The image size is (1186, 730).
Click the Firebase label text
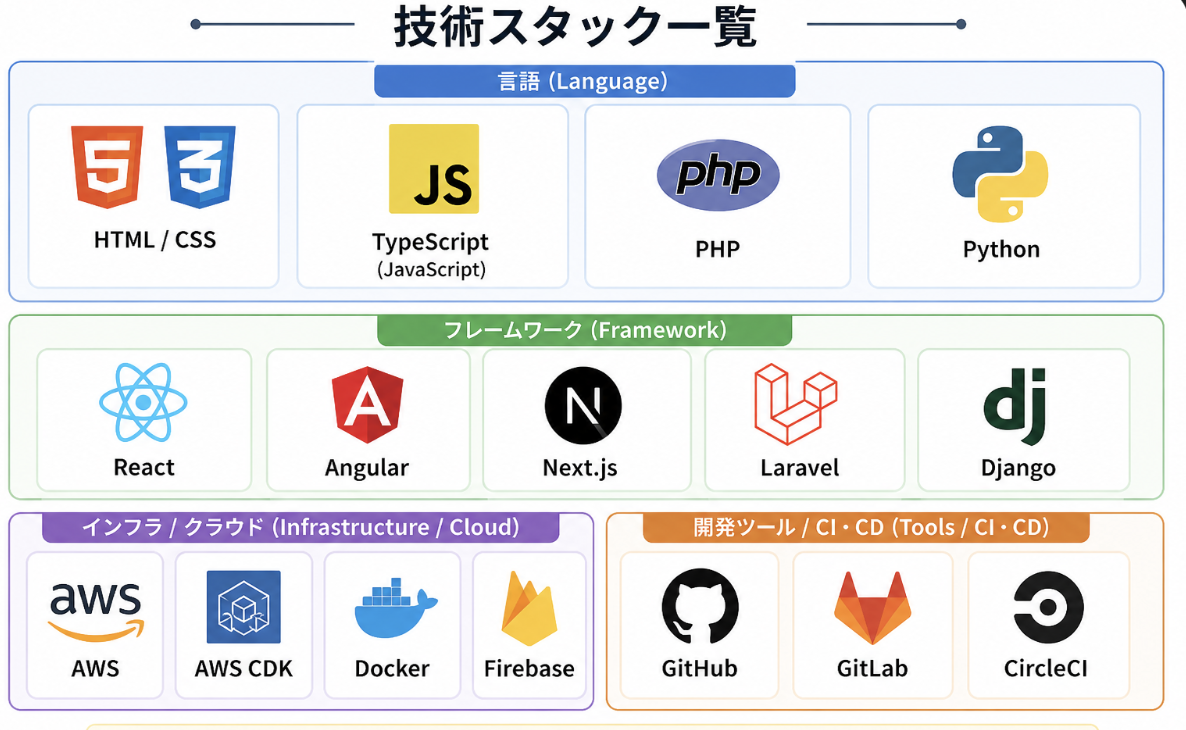pos(529,669)
